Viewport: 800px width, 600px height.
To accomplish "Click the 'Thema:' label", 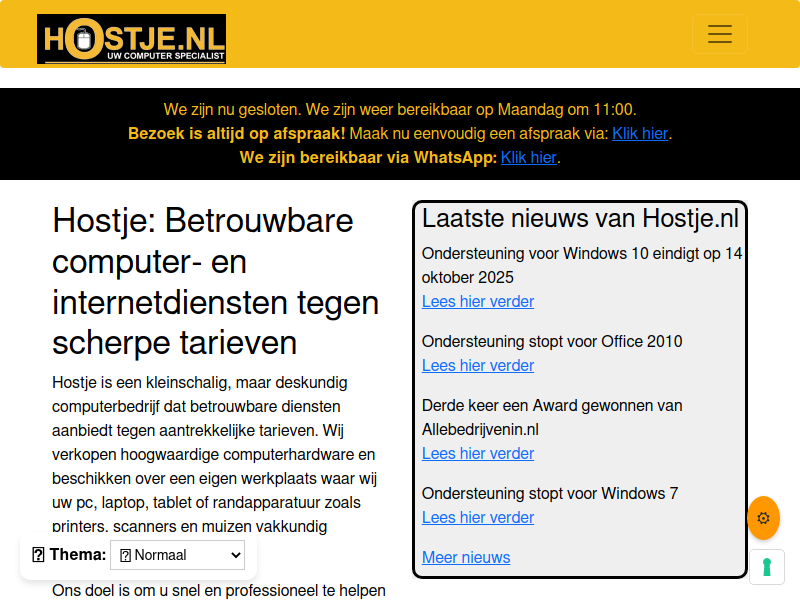I will [x=69, y=555].
